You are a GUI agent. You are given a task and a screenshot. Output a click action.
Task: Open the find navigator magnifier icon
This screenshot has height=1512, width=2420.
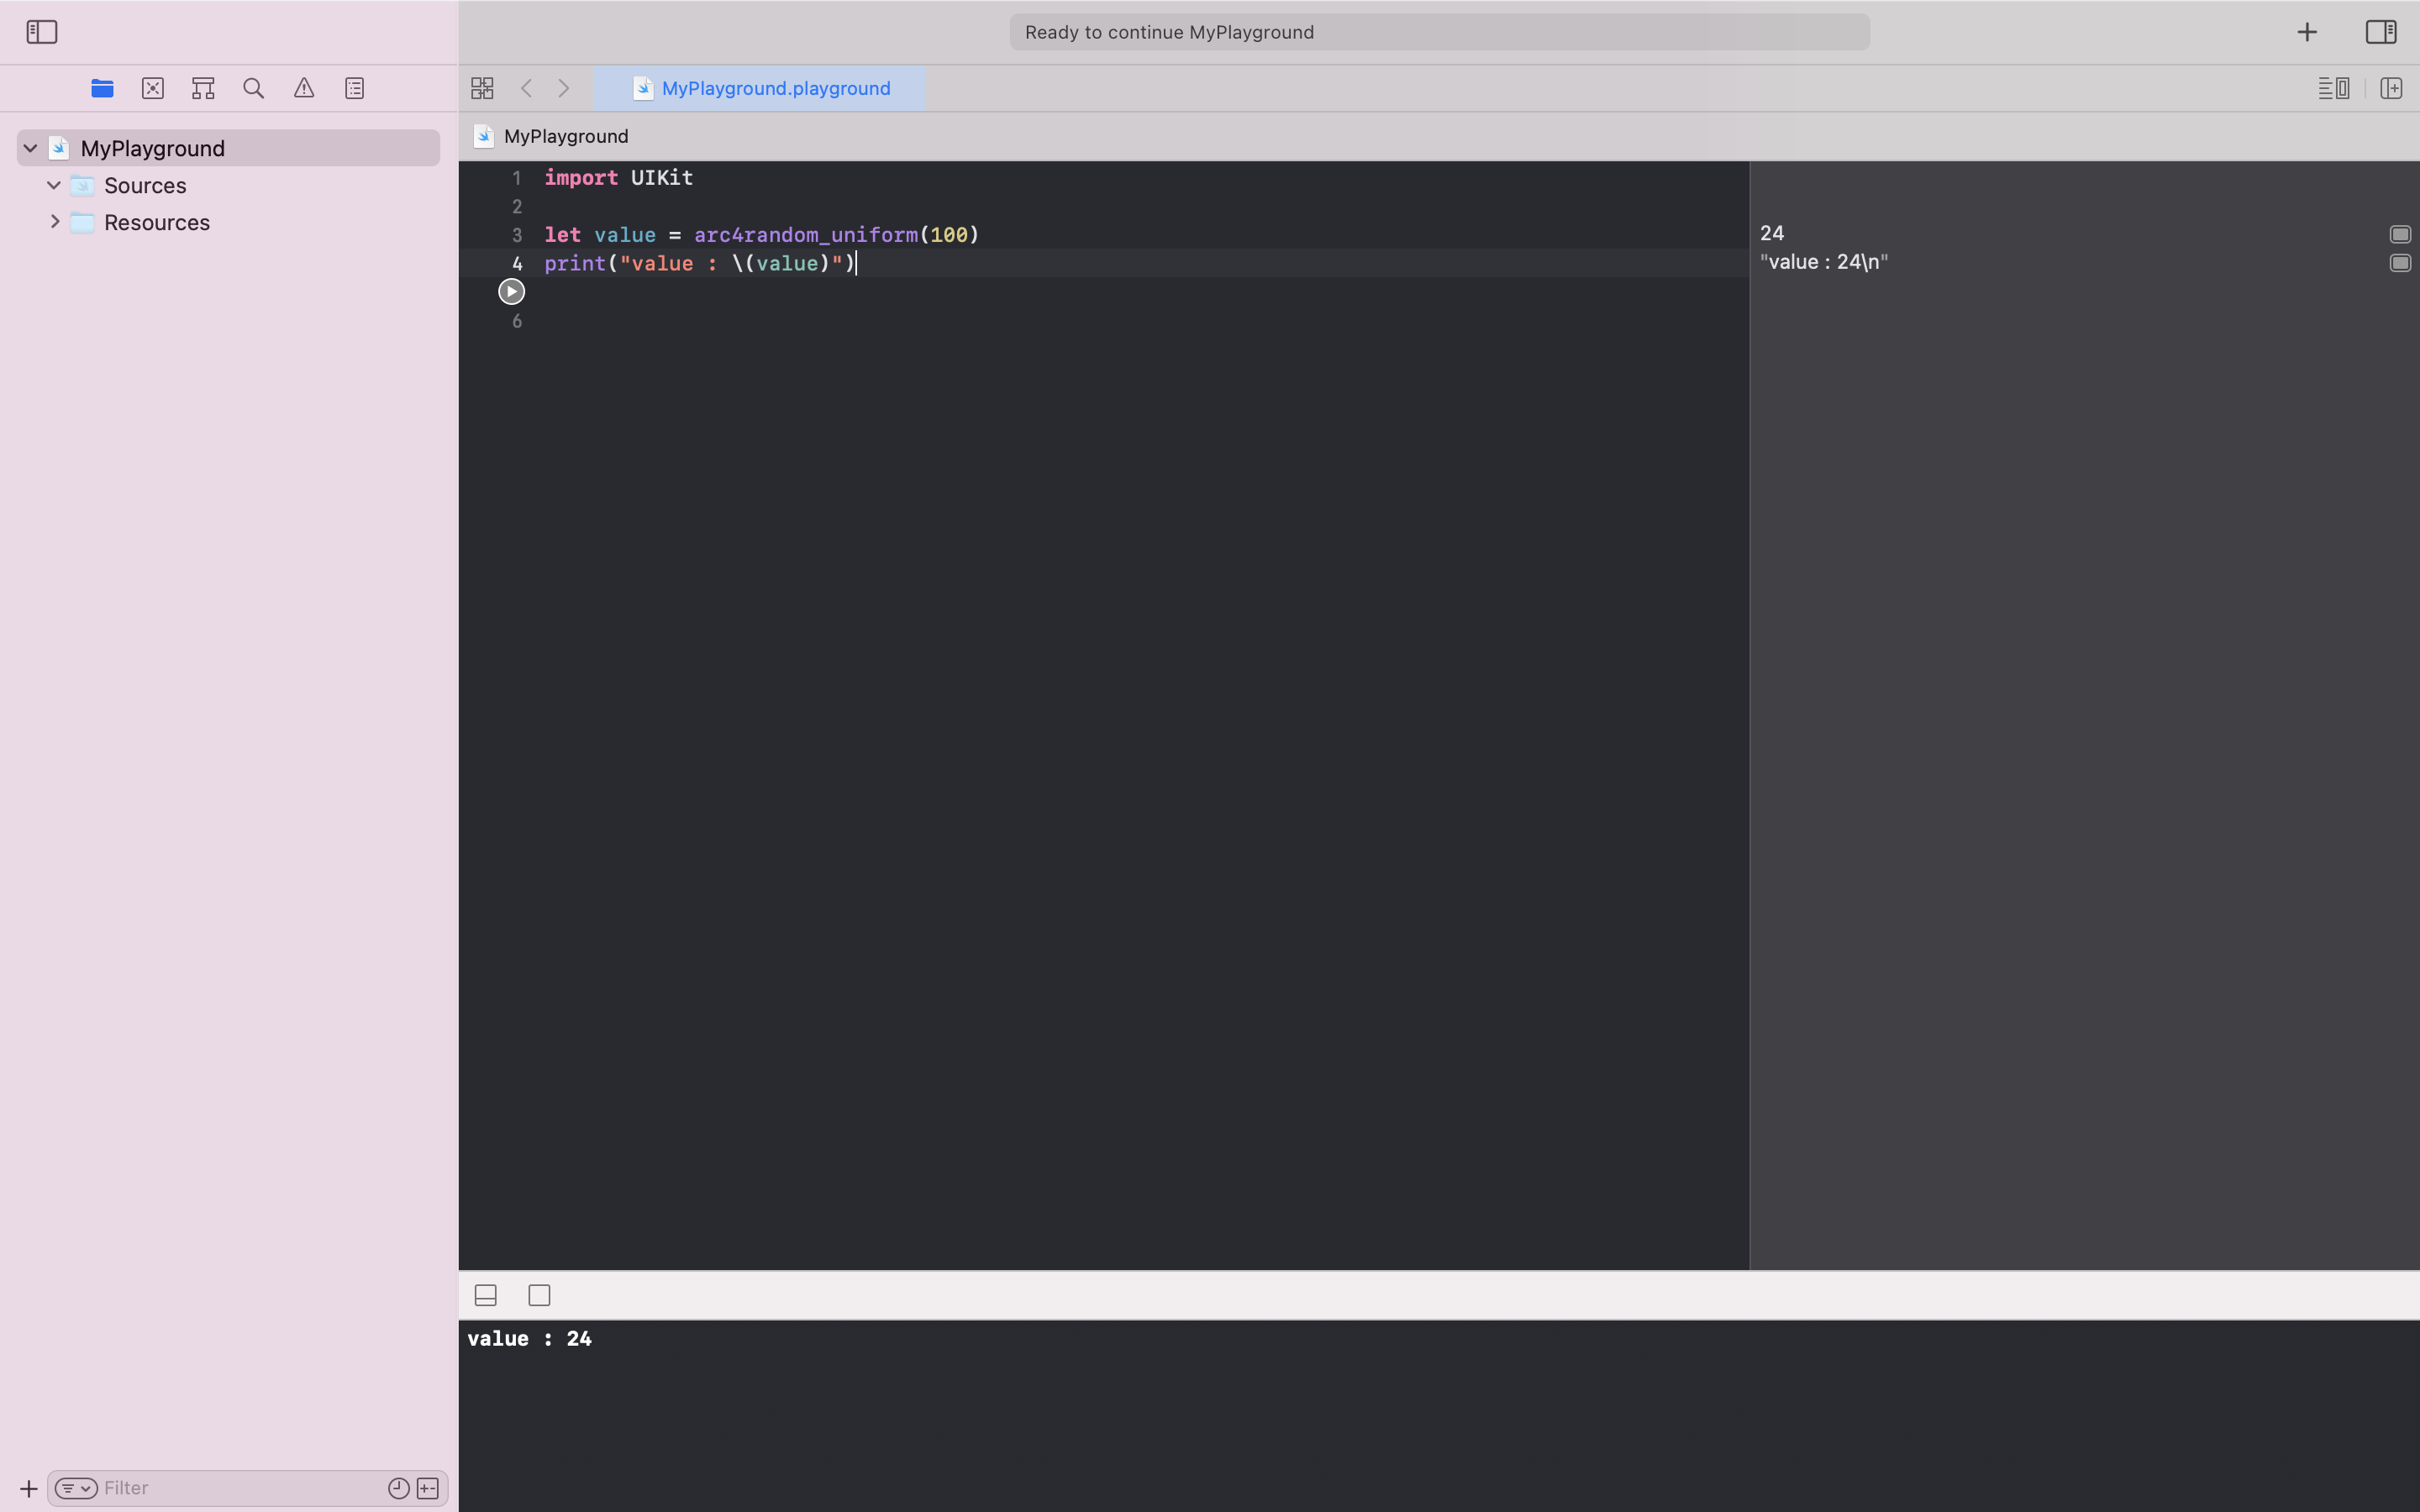[x=254, y=88]
